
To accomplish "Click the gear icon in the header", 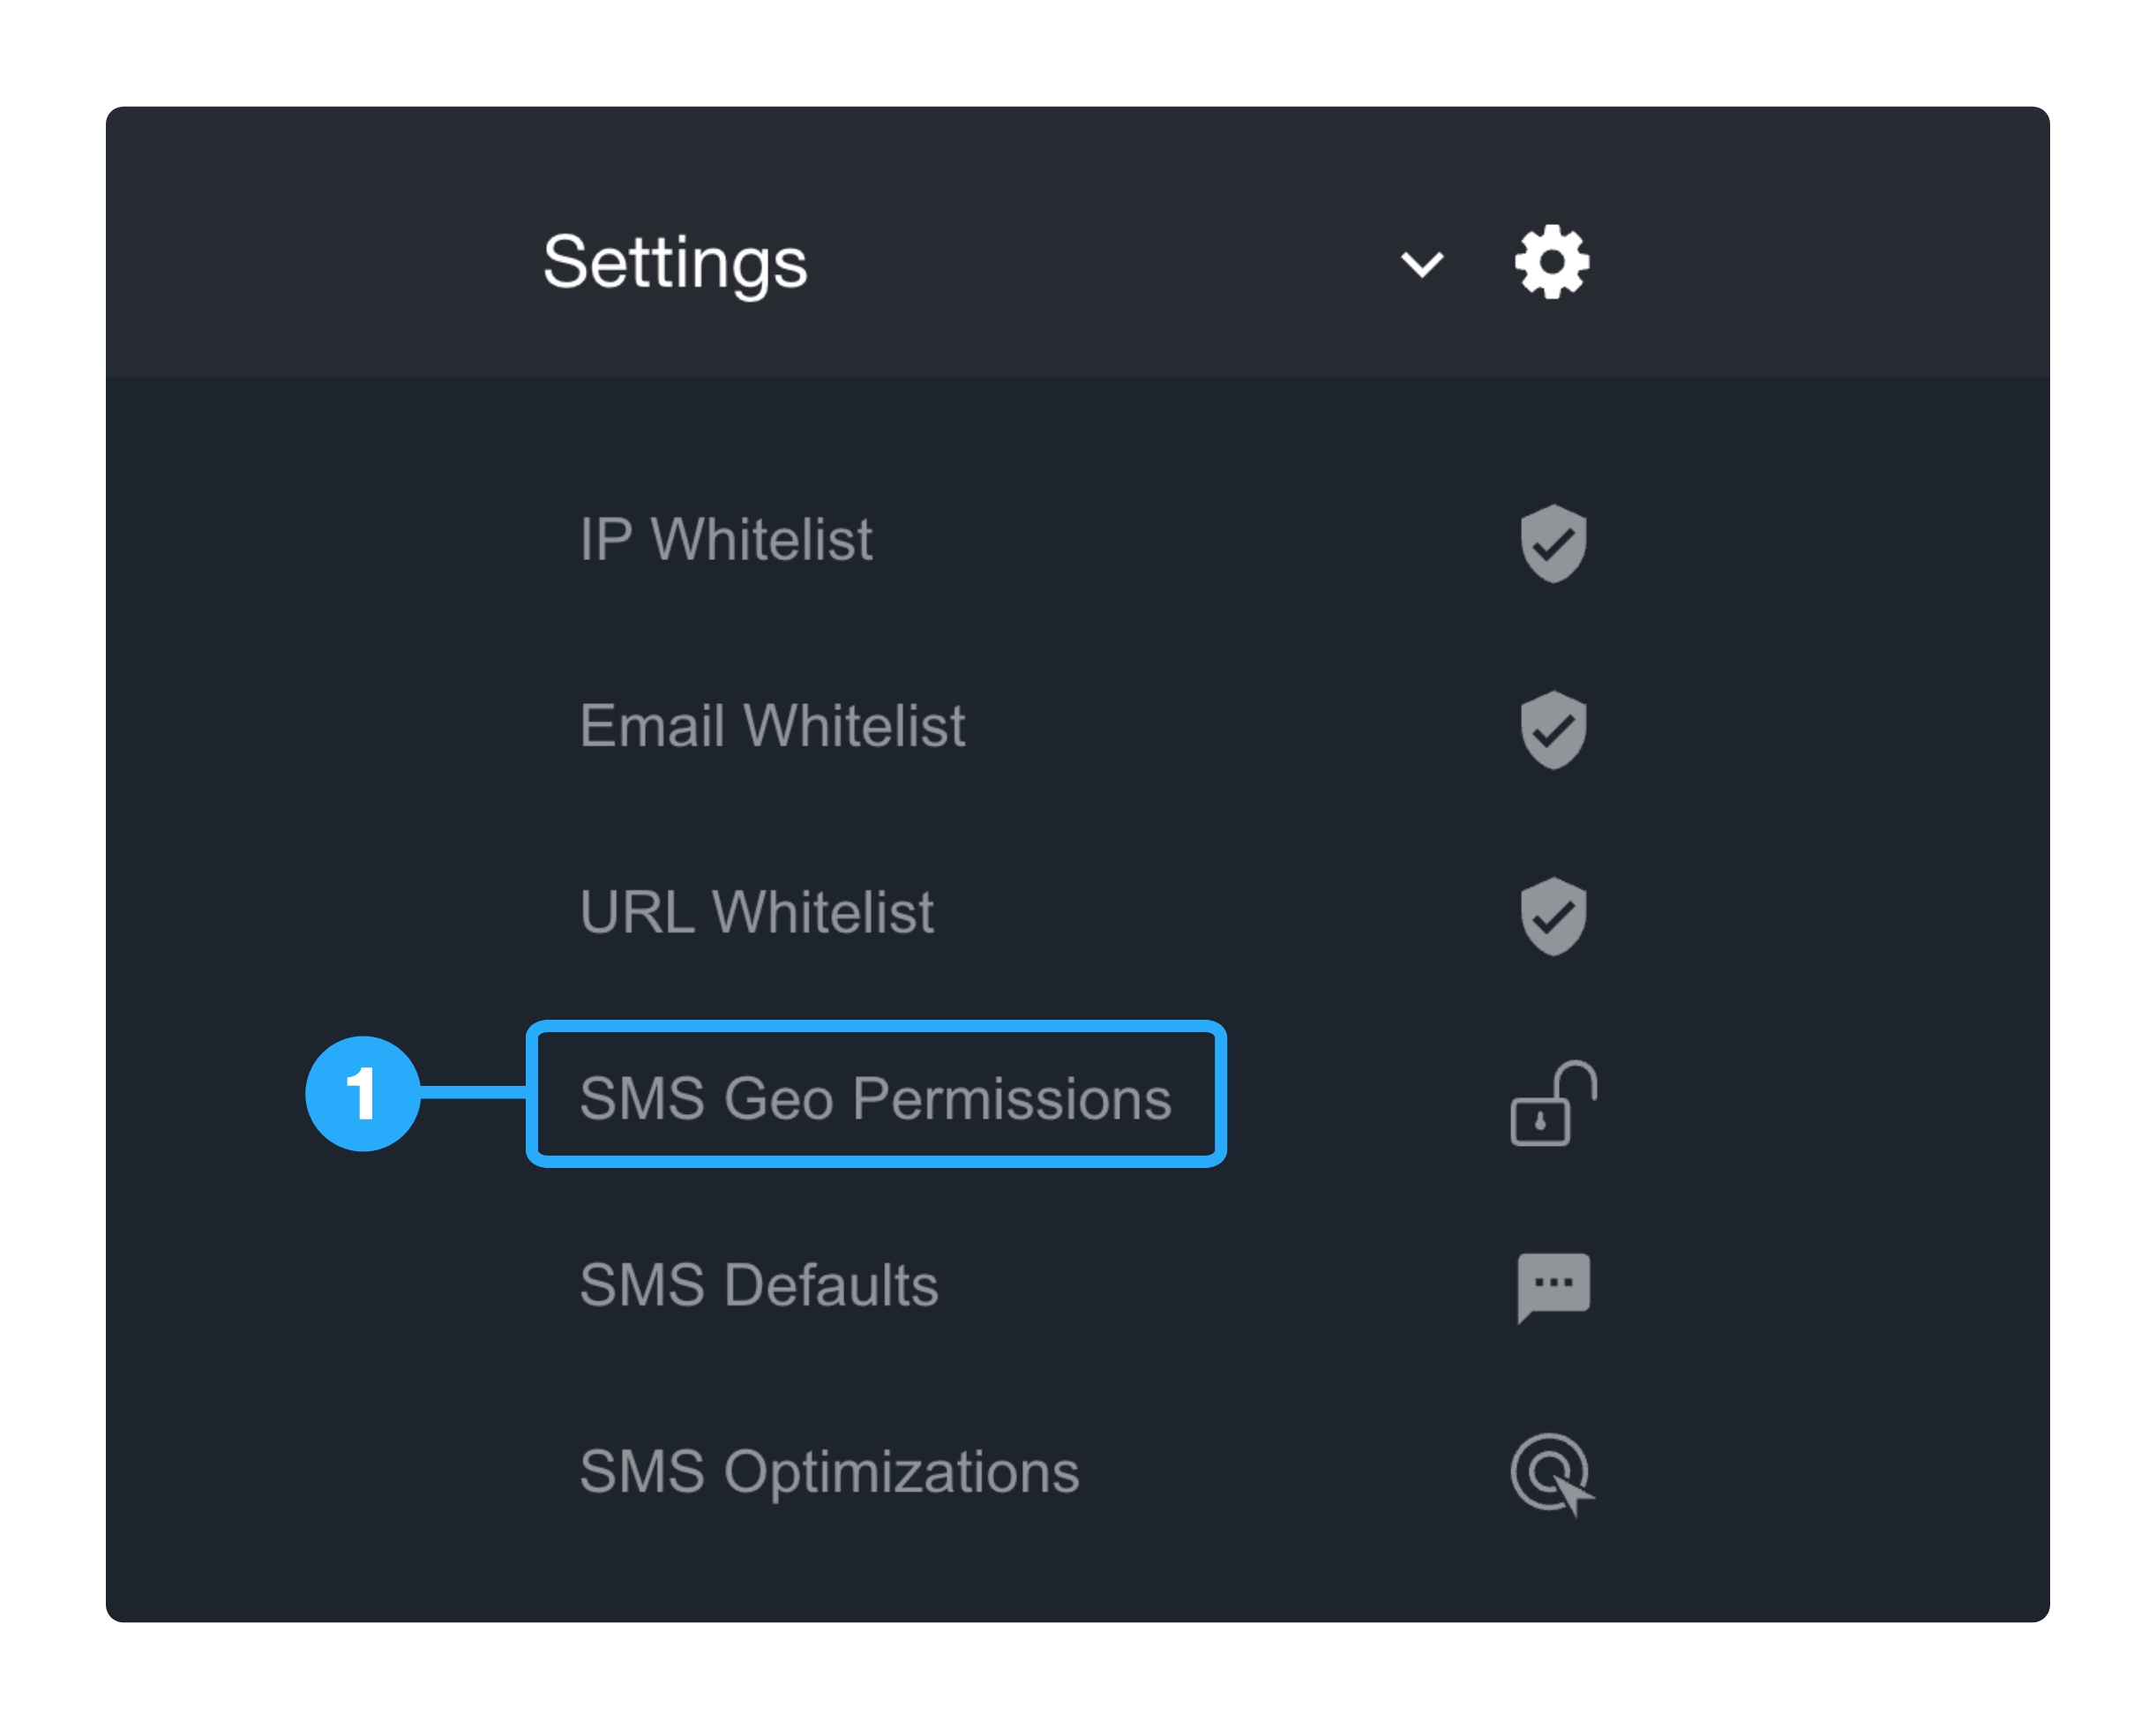I will (1551, 261).
